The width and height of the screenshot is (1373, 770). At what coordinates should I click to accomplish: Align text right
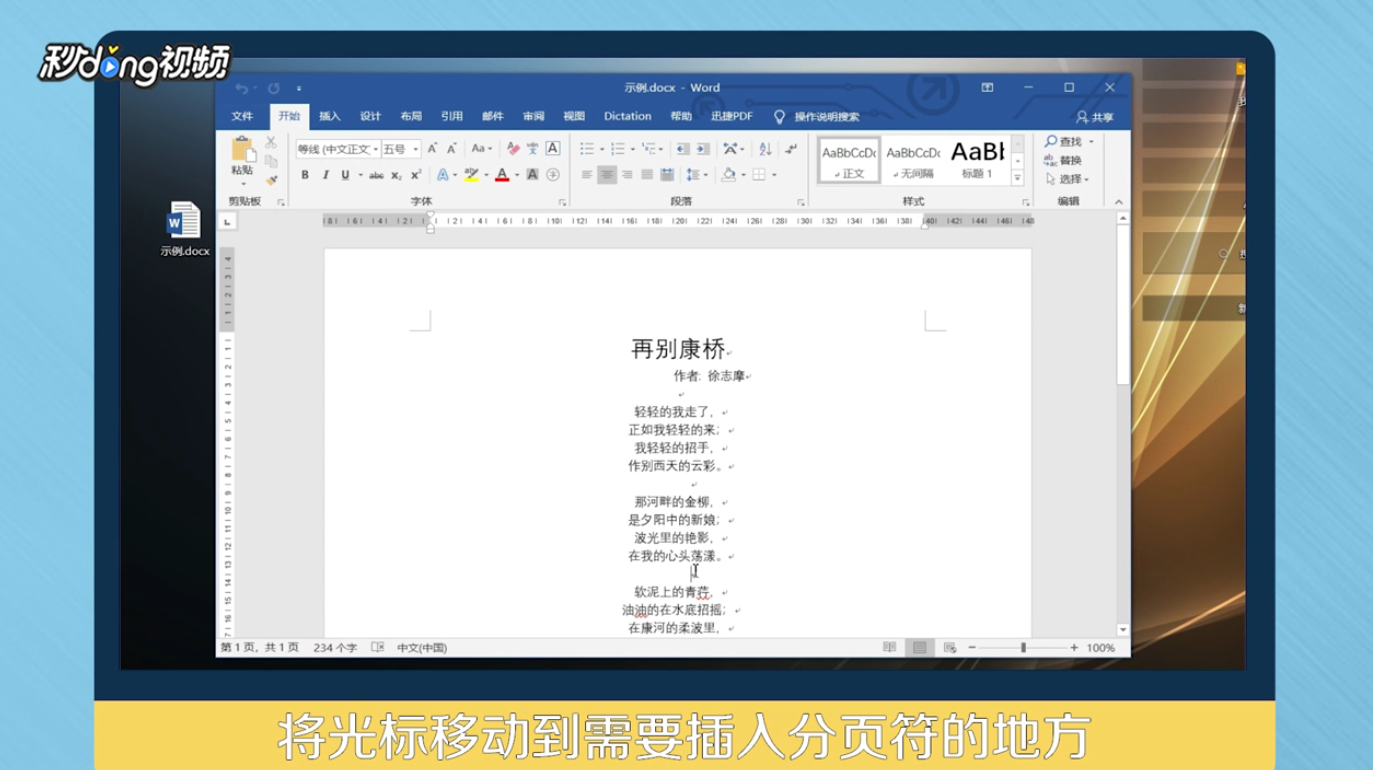pyautogui.click(x=627, y=175)
